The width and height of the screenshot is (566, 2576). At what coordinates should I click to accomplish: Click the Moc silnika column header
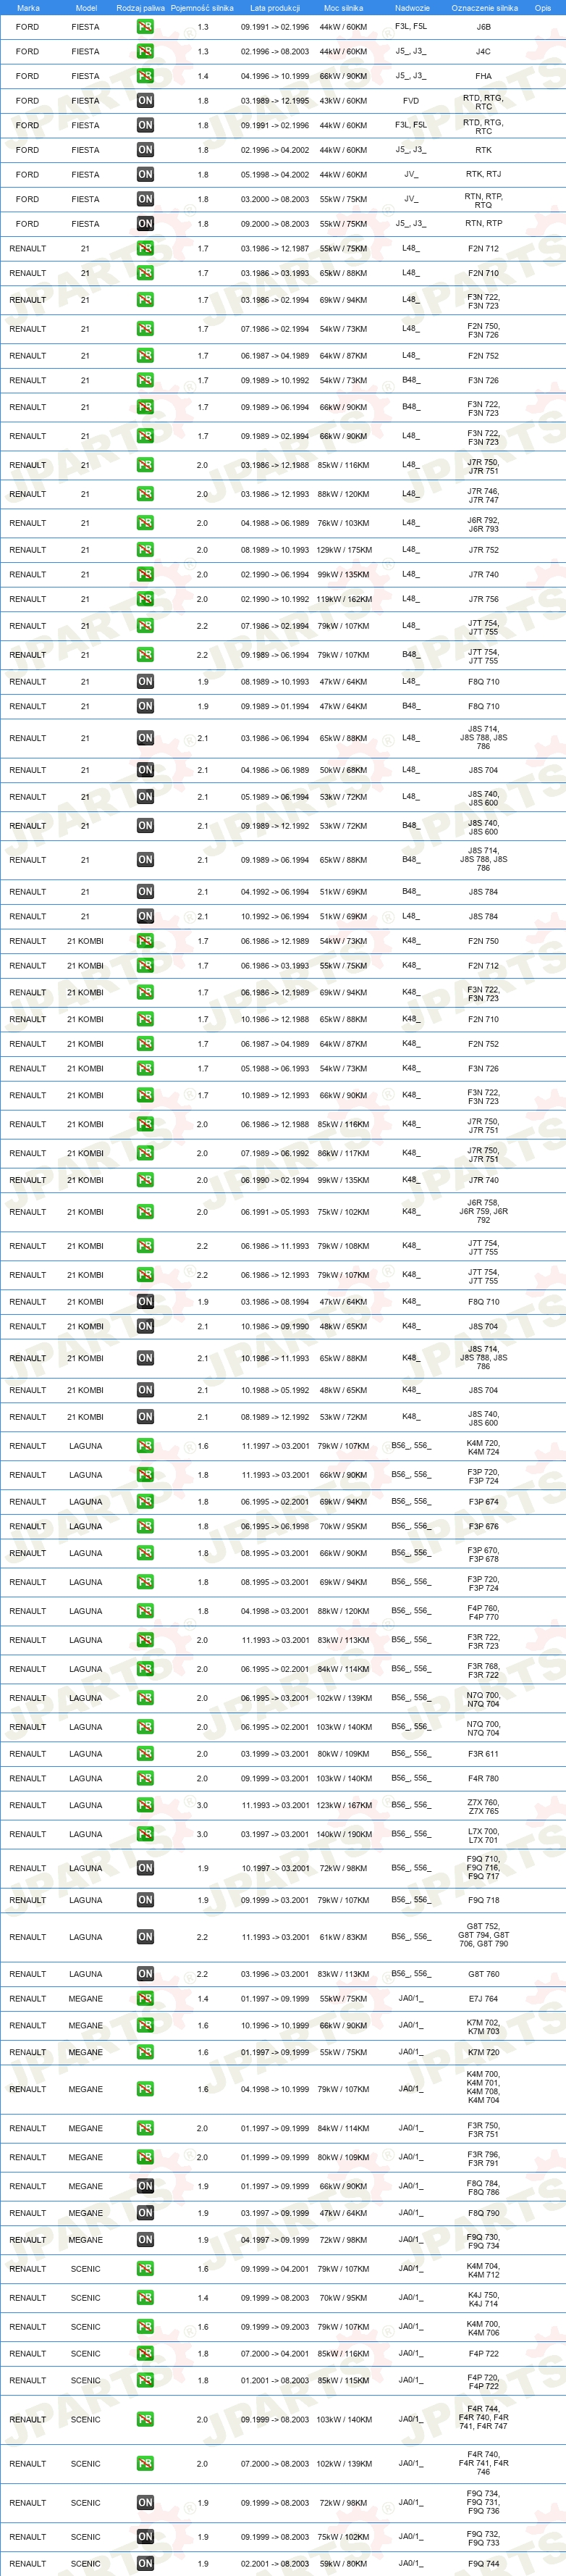pyautogui.click(x=344, y=8)
